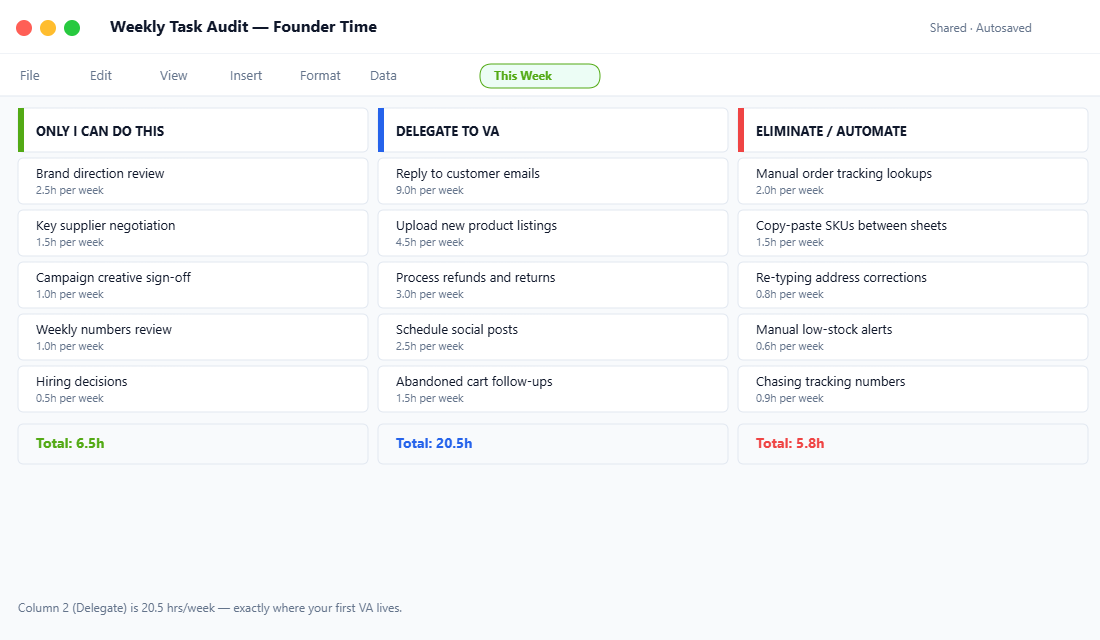Open the Format menu

click(320, 76)
